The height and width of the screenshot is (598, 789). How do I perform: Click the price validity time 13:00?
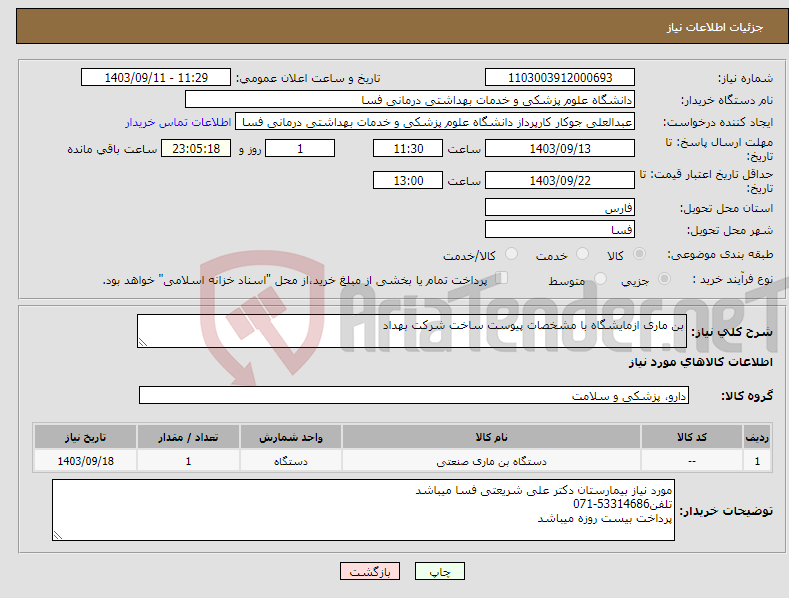coord(408,180)
